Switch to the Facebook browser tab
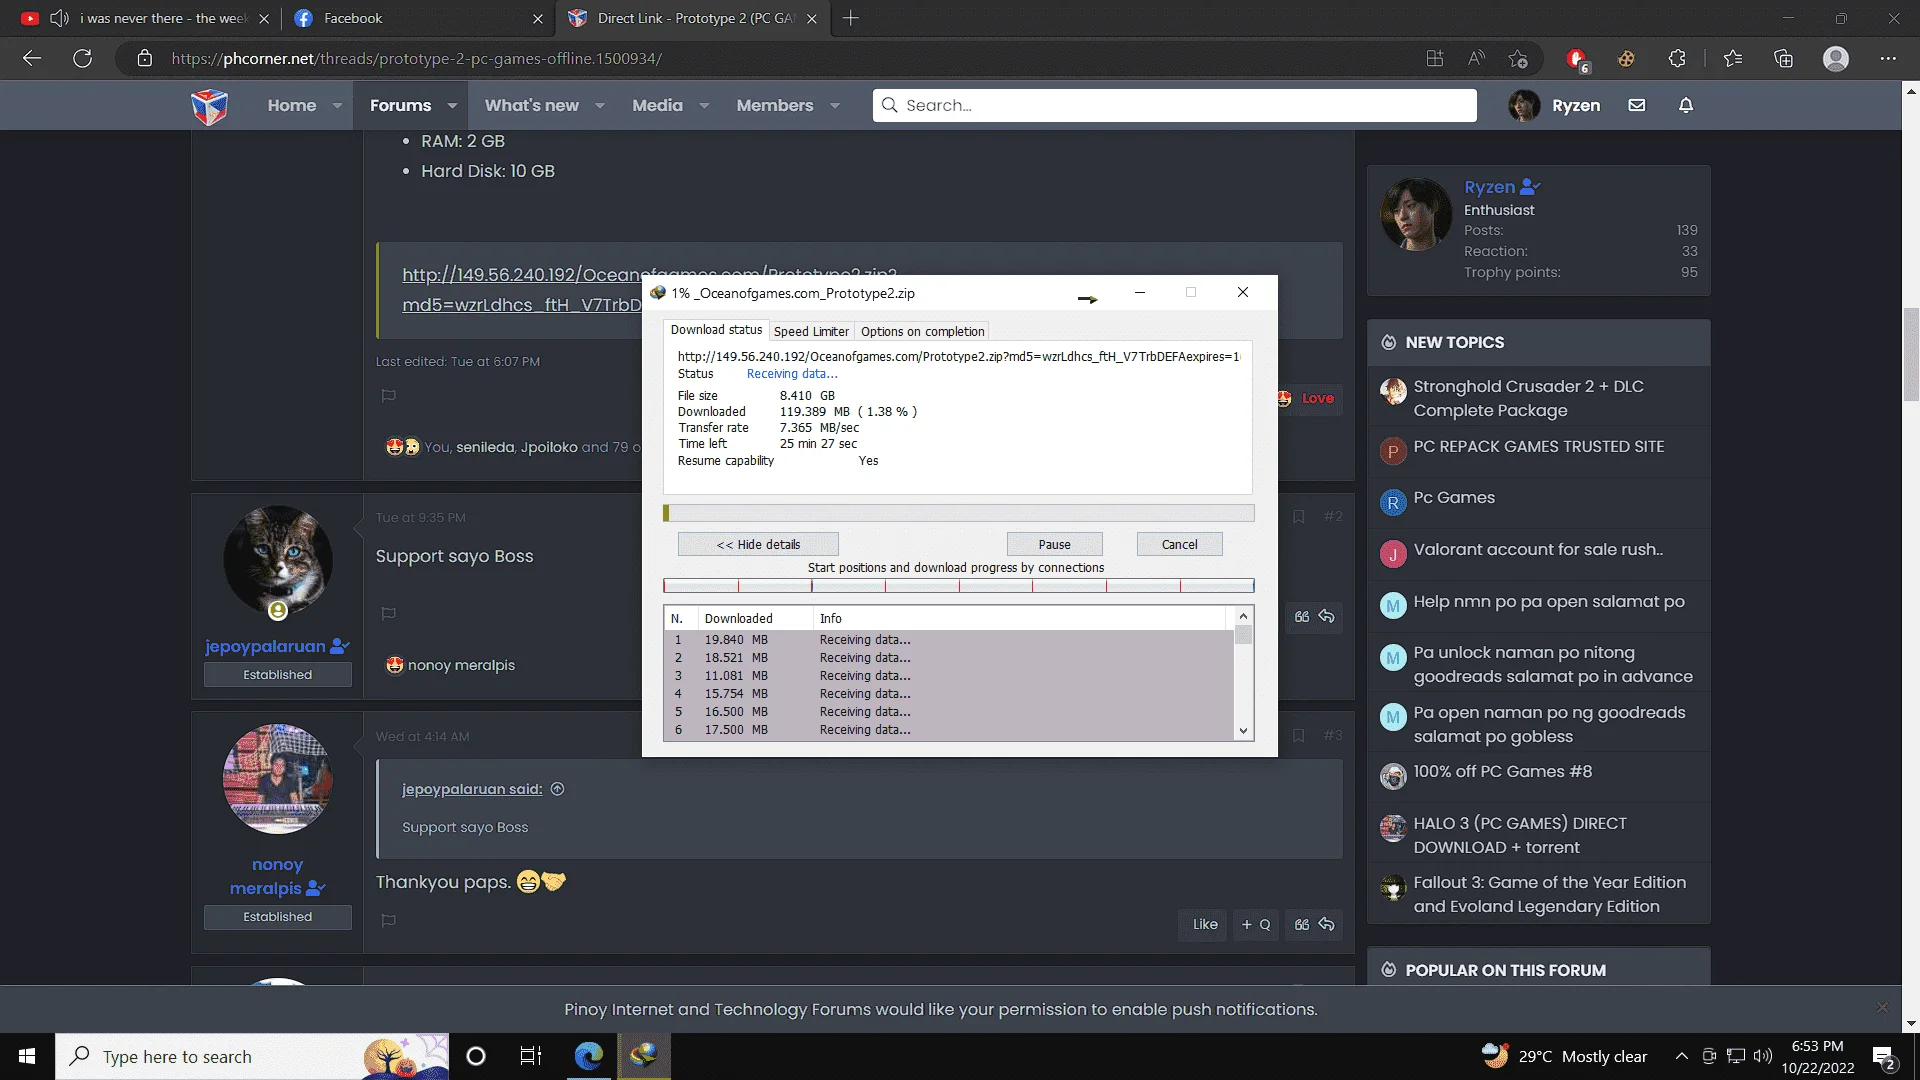The width and height of the screenshot is (1920, 1080). click(419, 18)
